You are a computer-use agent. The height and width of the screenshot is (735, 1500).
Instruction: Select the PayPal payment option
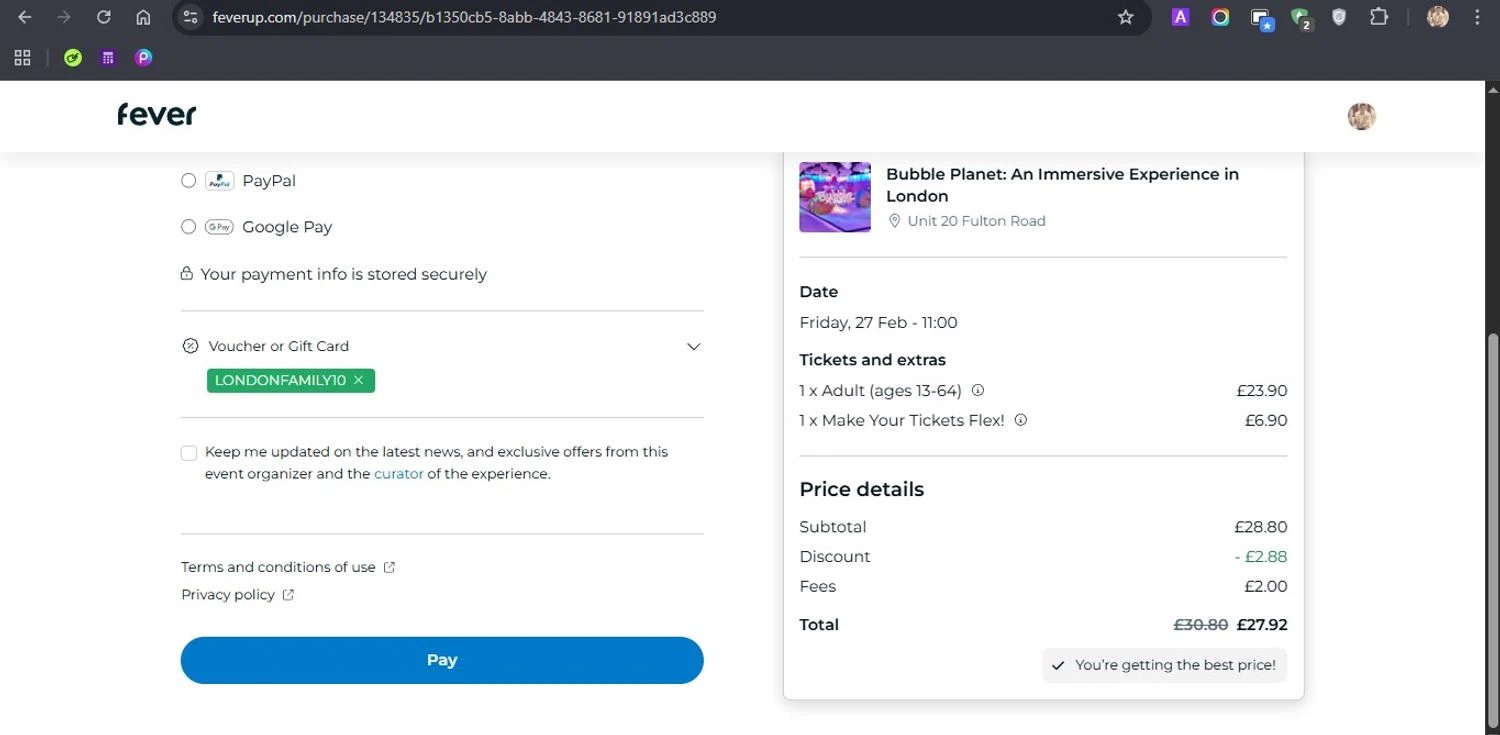tap(188, 181)
